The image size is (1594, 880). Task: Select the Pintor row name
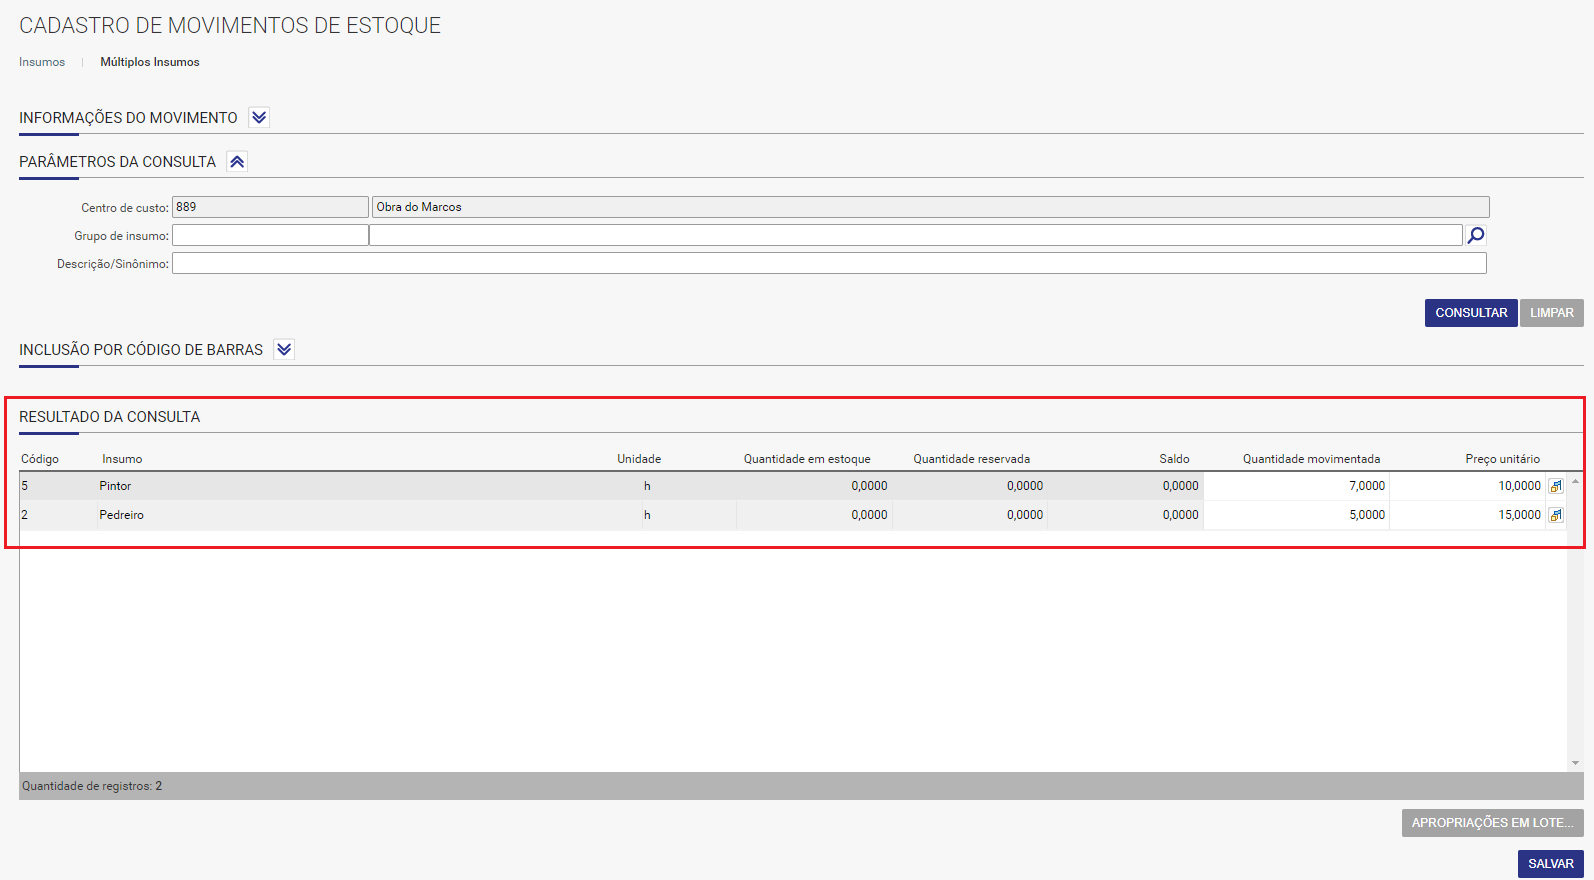[115, 486]
